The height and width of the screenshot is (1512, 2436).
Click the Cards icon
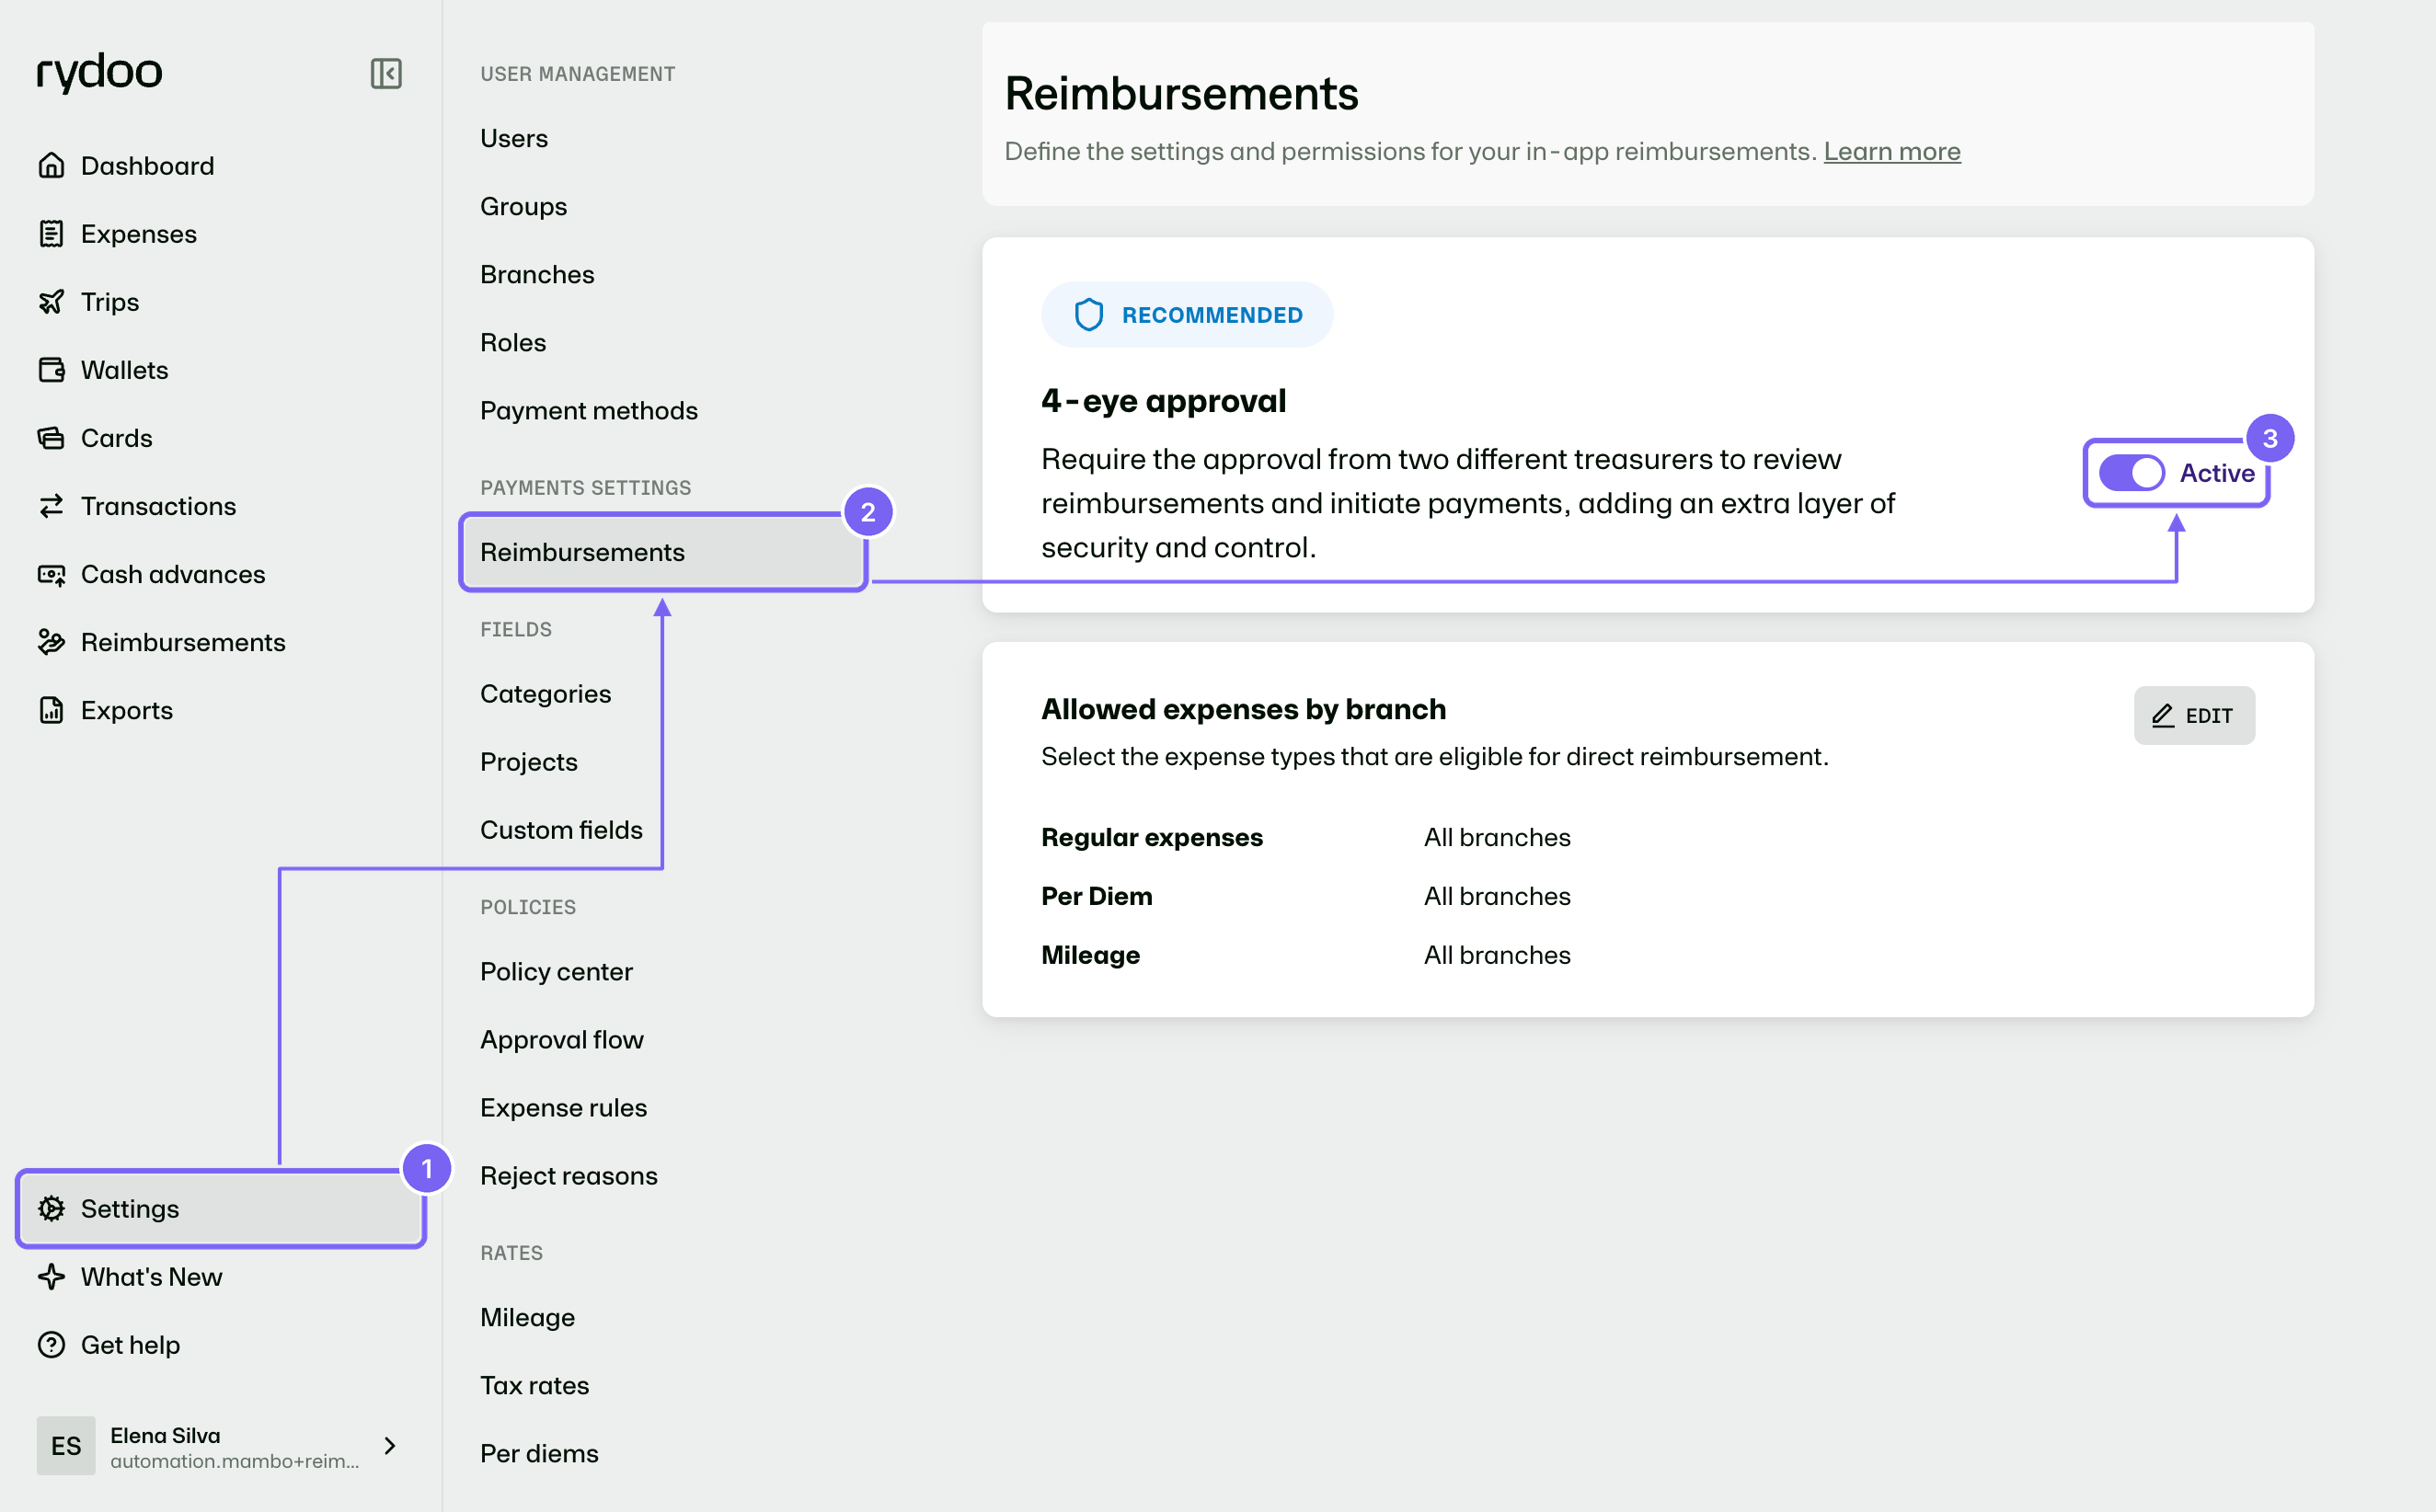click(51, 437)
